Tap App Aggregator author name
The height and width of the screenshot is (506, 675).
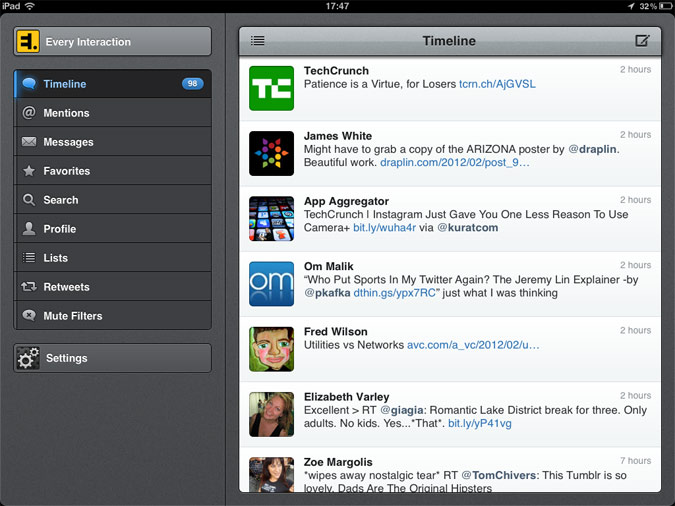coord(346,201)
